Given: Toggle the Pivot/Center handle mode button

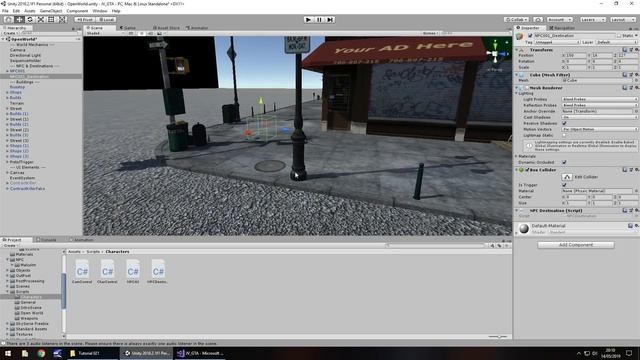Looking at the screenshot, I should (84, 20).
